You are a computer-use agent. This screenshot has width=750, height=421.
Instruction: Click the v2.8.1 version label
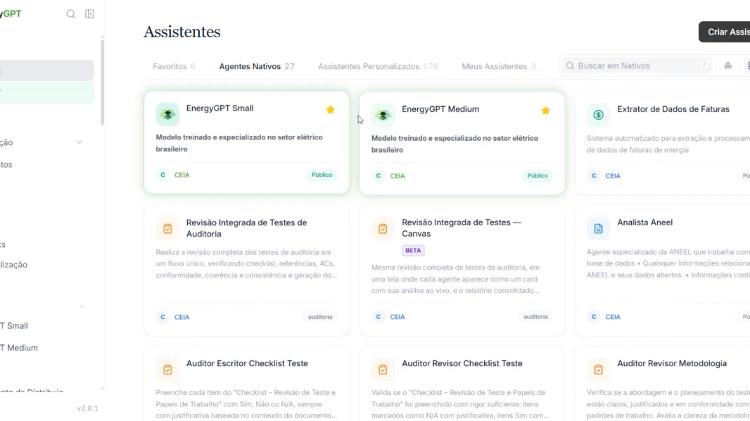(x=87, y=408)
